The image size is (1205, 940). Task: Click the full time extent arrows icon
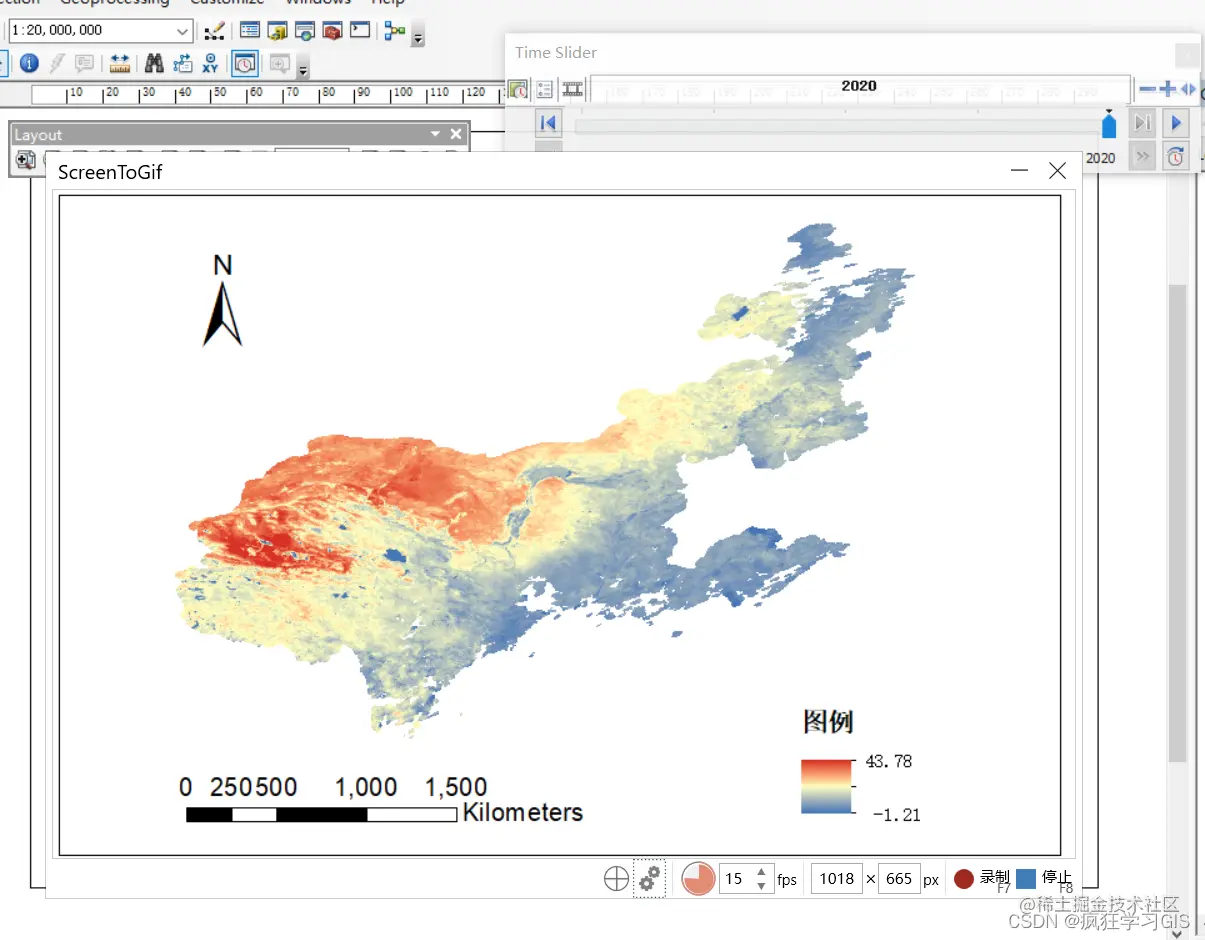point(1188,90)
